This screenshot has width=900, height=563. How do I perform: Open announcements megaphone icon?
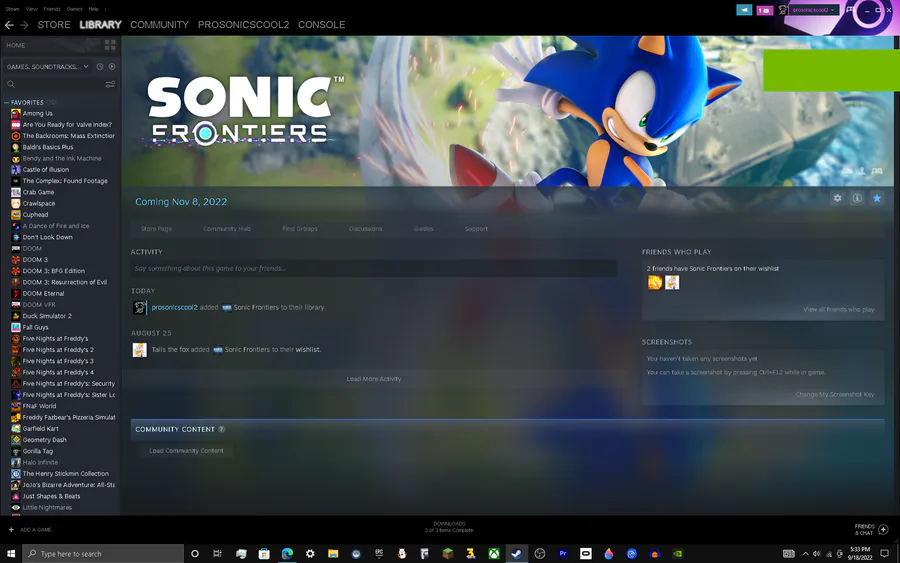pos(744,10)
